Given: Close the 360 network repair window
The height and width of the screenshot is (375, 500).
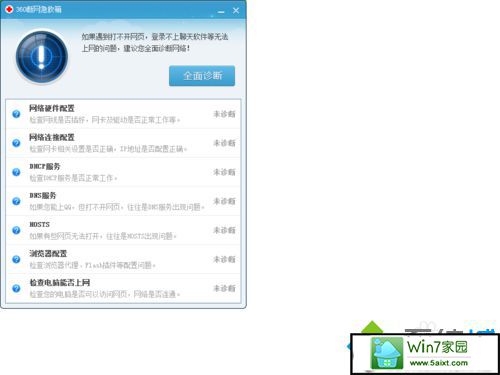Looking at the screenshot, I should 236,10.
